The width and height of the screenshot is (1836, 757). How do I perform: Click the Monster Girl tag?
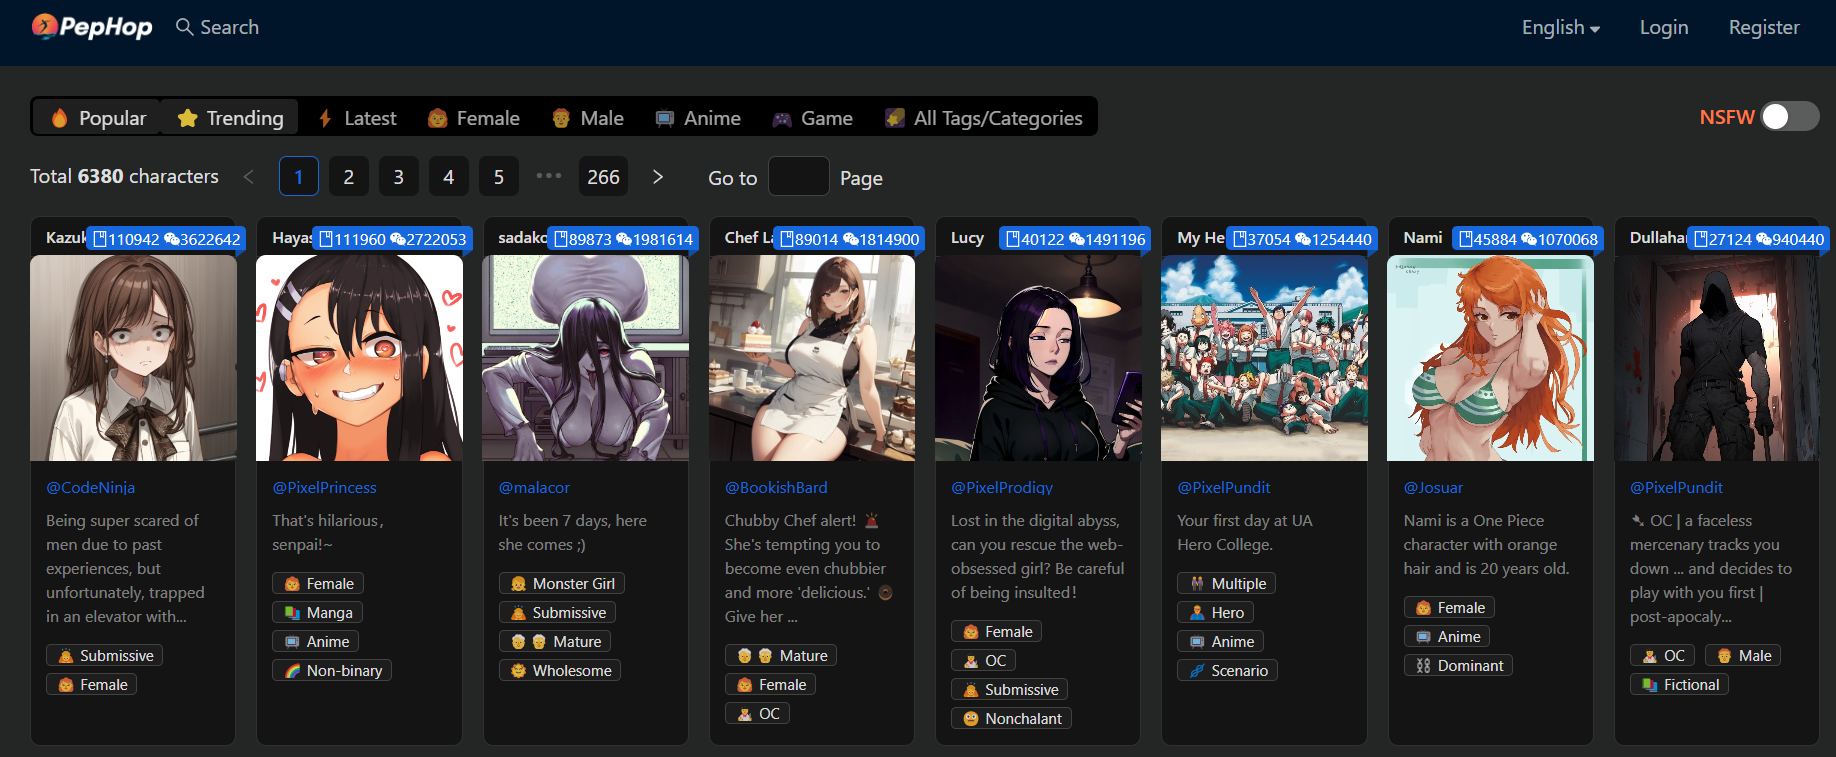pos(562,584)
